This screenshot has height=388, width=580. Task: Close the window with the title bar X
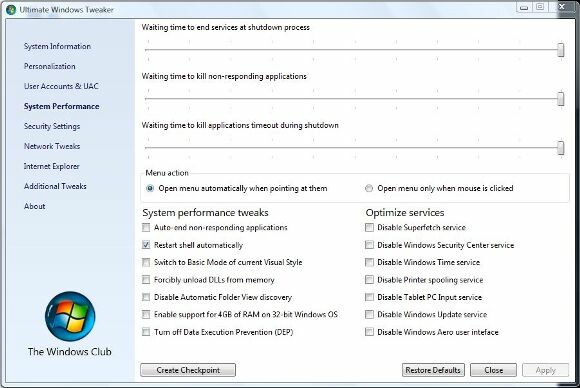562,7
